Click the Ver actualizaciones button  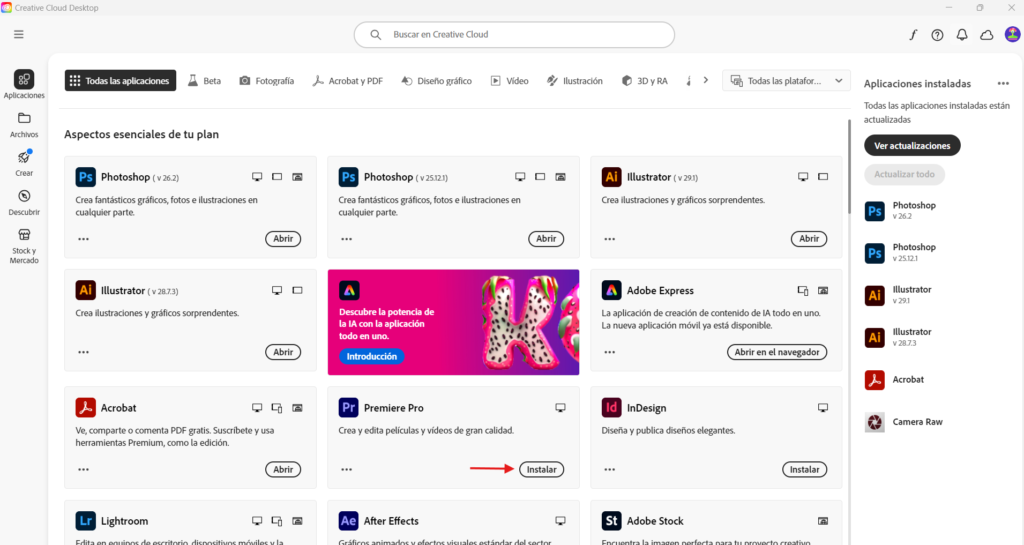coord(912,146)
